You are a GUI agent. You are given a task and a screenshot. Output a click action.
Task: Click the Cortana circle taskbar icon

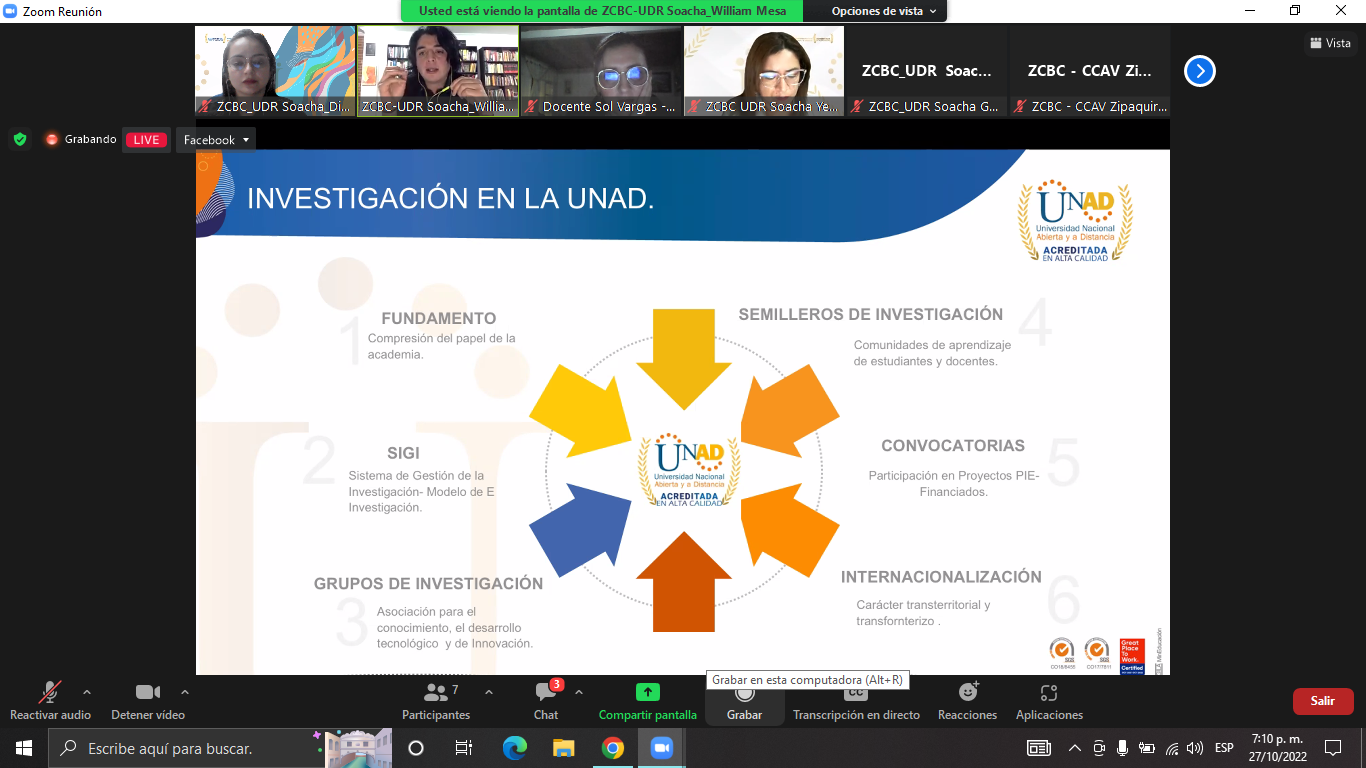(x=416, y=748)
